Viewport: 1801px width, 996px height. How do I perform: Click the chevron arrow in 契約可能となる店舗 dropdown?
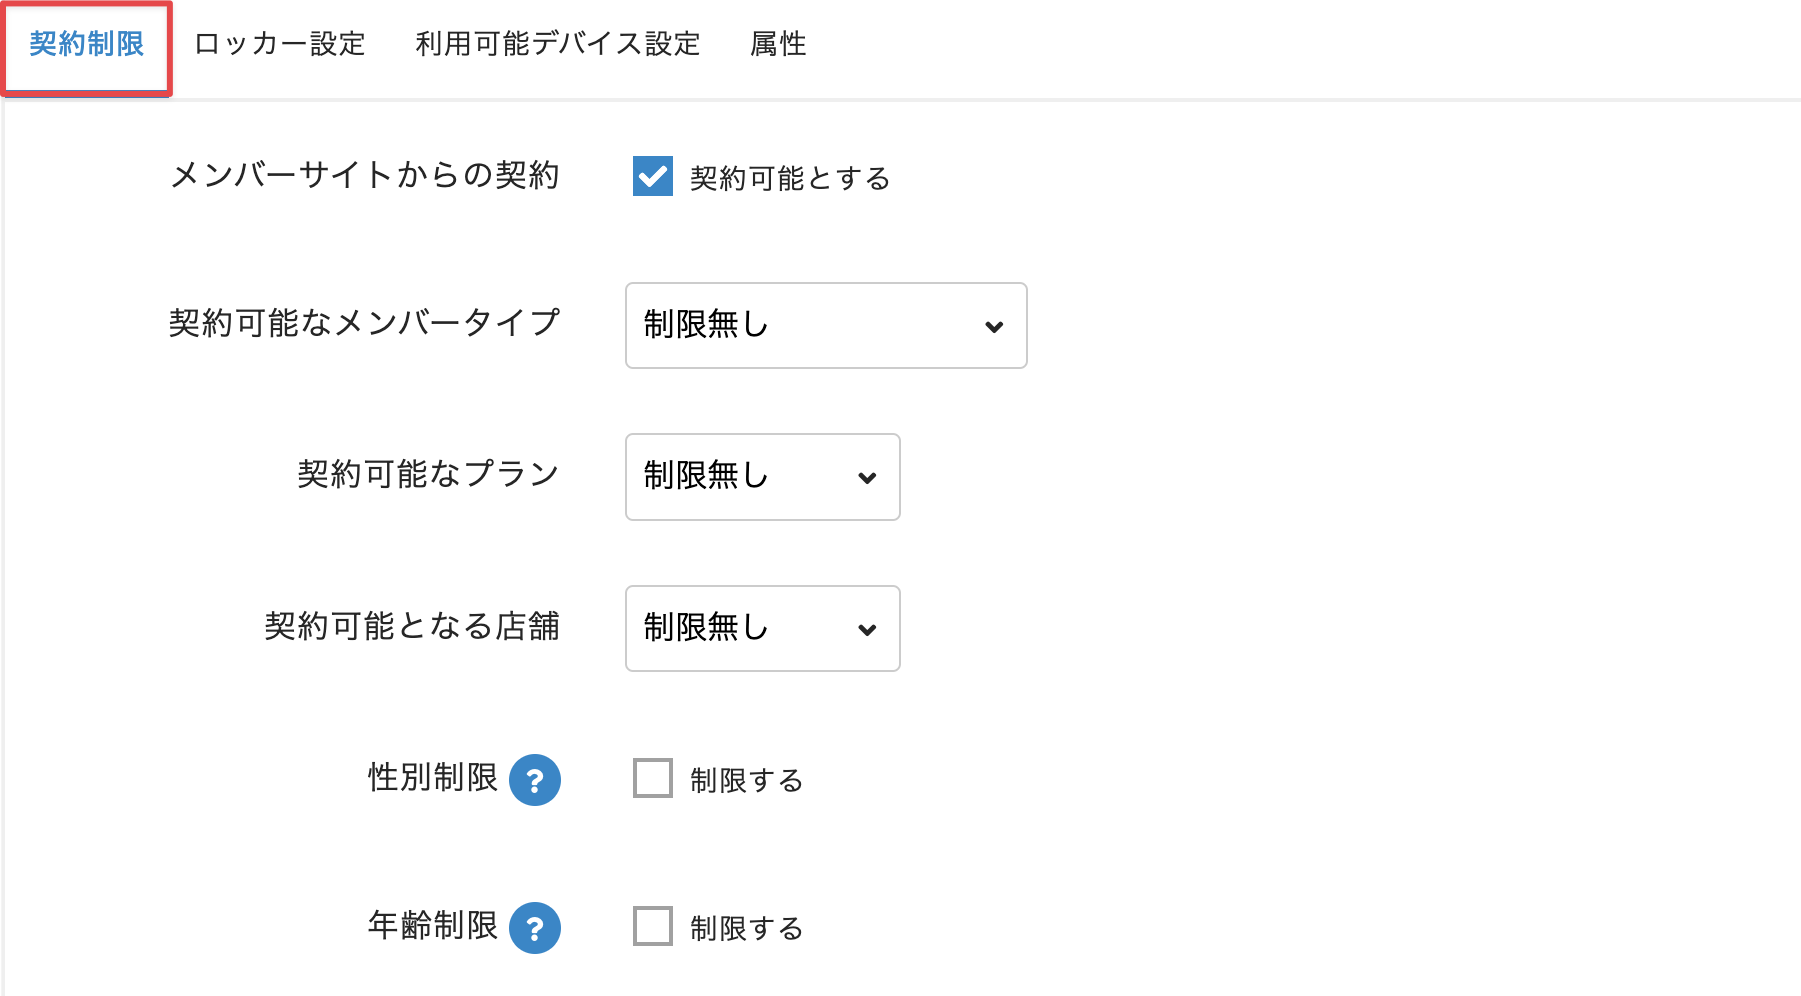point(867,630)
